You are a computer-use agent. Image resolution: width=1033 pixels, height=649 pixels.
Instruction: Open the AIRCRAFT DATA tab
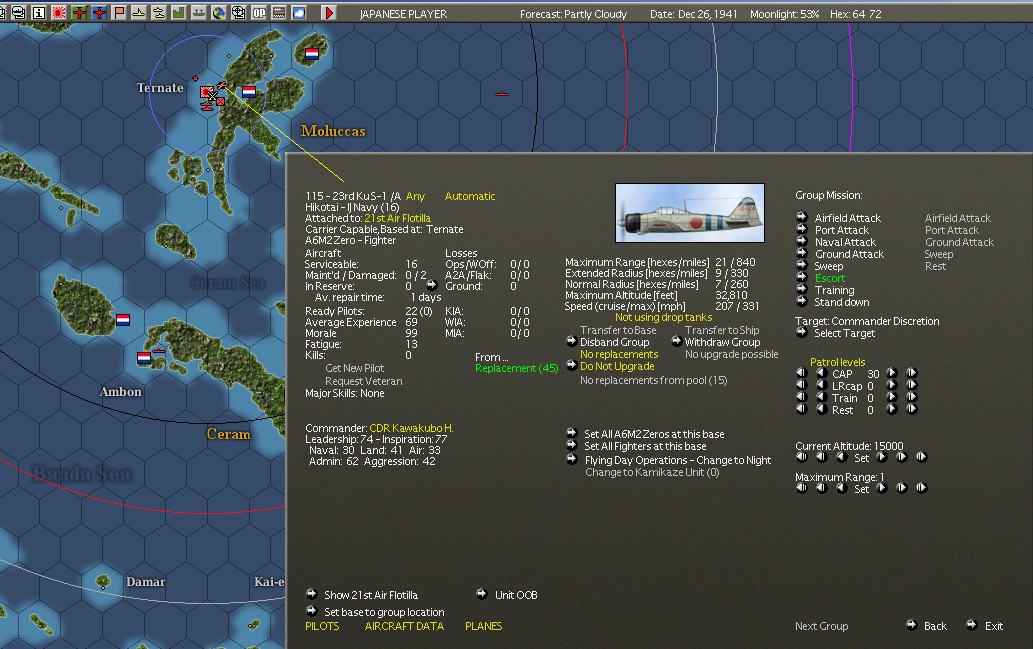tap(404, 626)
